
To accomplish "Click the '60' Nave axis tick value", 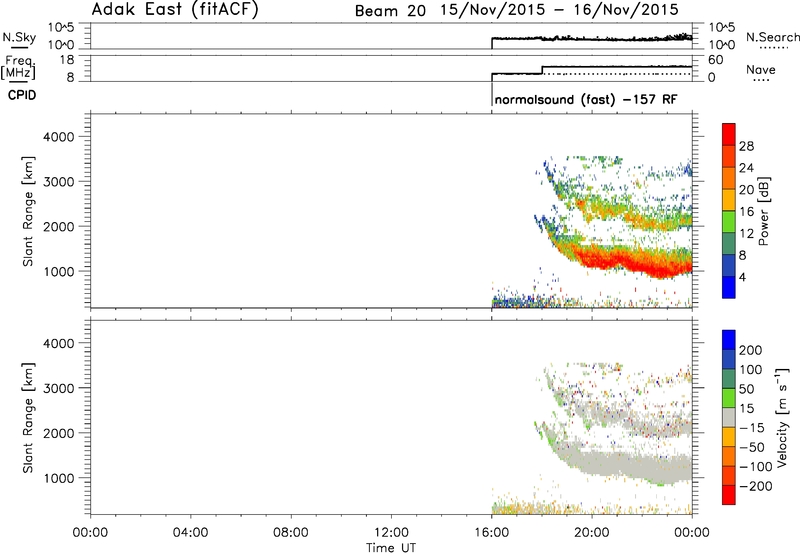I will 715,60.
